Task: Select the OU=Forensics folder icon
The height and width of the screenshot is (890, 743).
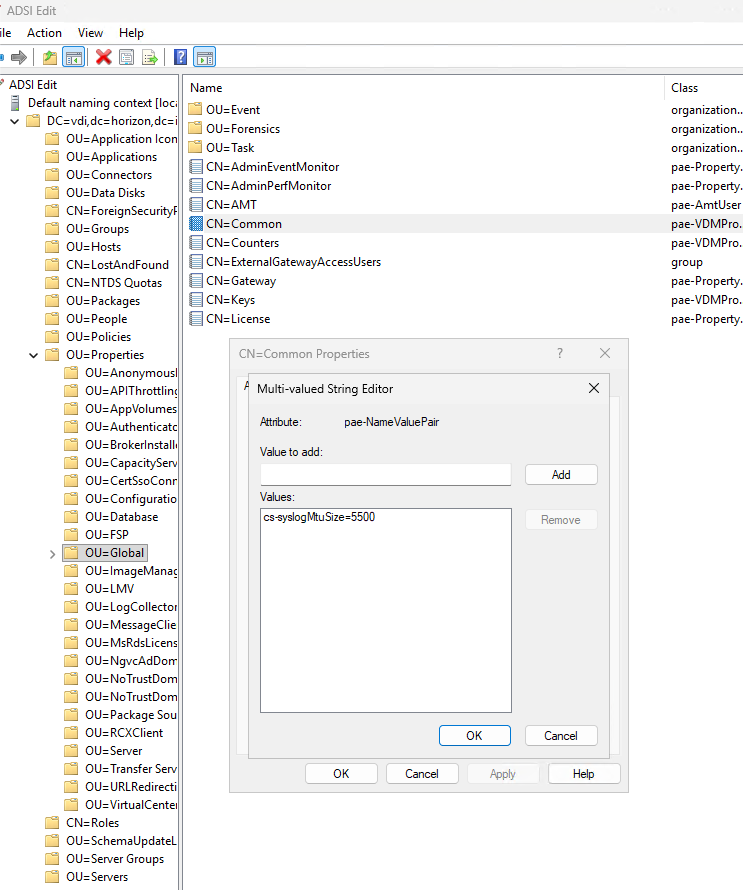Action: coord(195,128)
